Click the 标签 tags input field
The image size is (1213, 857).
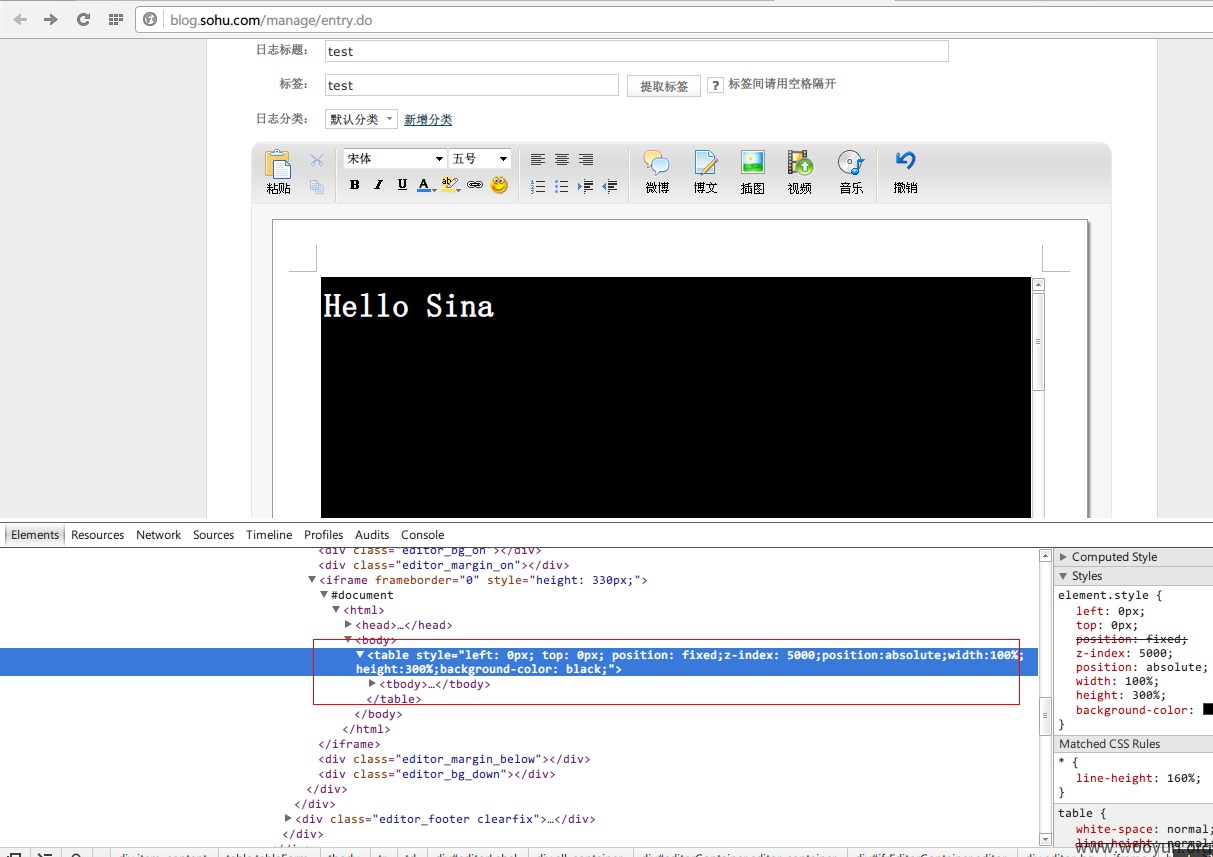pos(471,85)
